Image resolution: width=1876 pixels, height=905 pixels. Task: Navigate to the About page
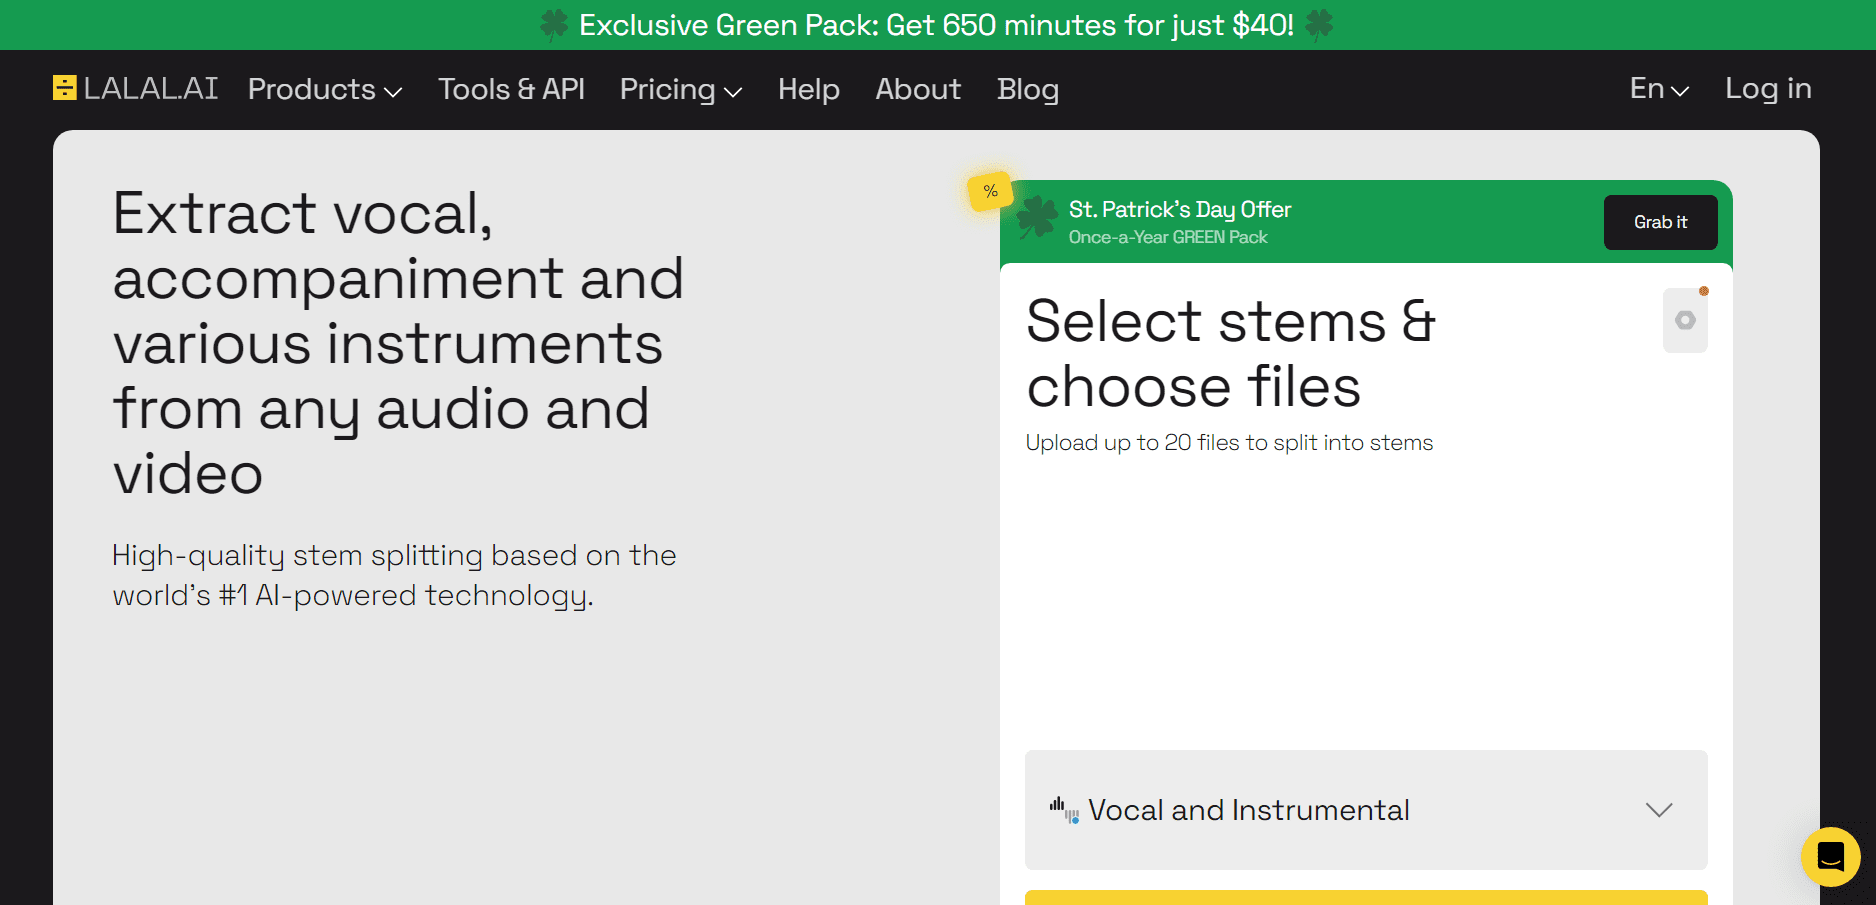[x=917, y=90]
